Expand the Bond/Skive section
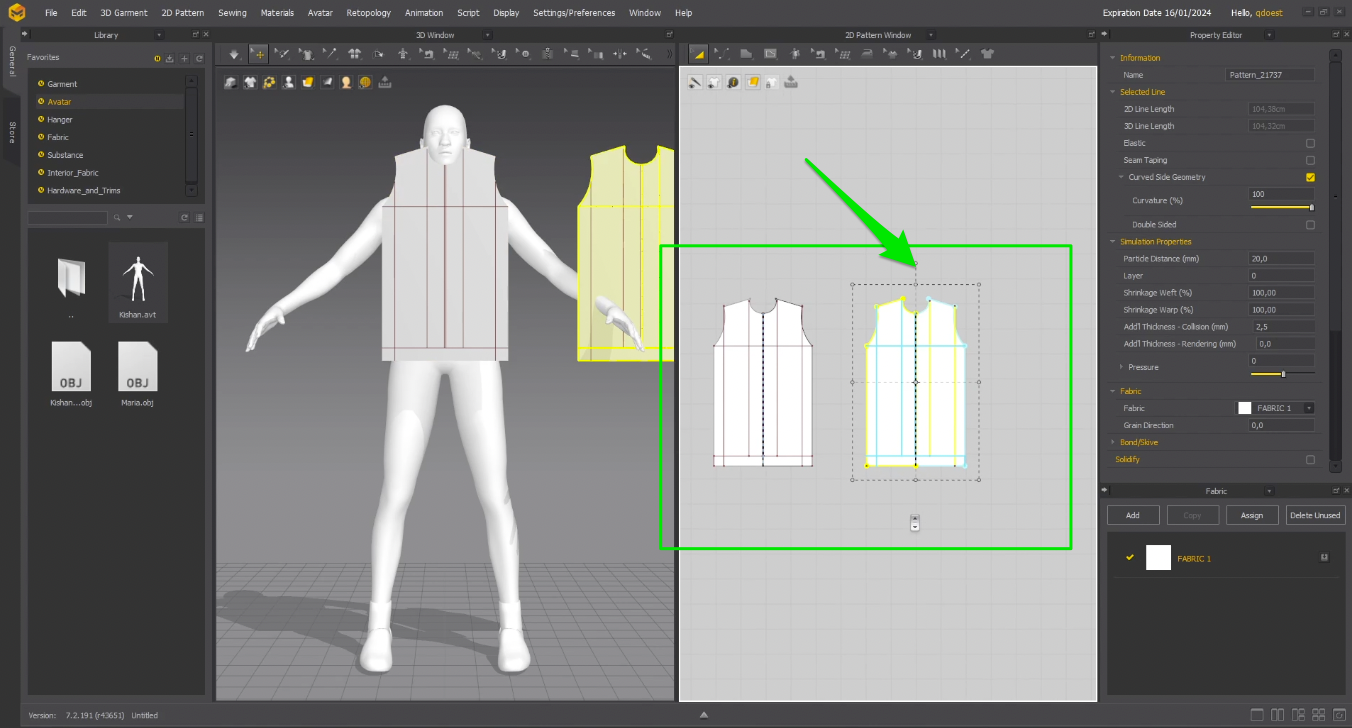The height and width of the screenshot is (728, 1352). (1112, 442)
